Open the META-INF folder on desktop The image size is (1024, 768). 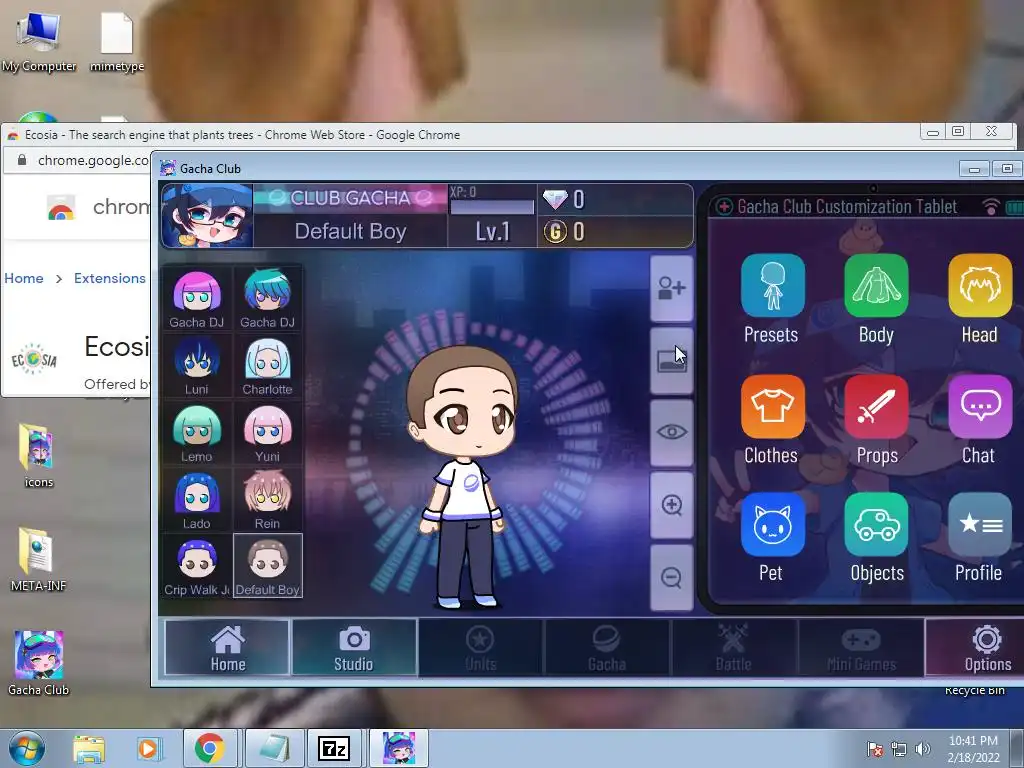[39, 559]
